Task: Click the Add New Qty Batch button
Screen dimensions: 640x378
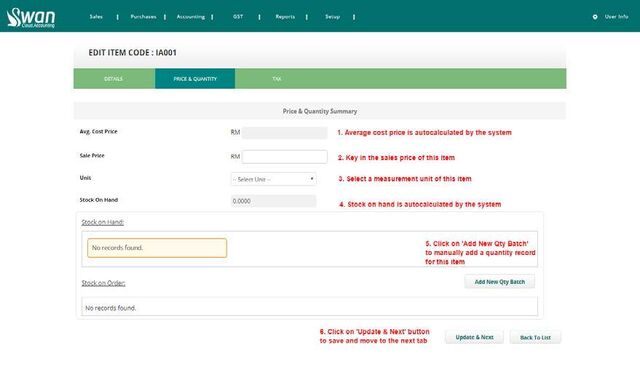Action: 500,282
